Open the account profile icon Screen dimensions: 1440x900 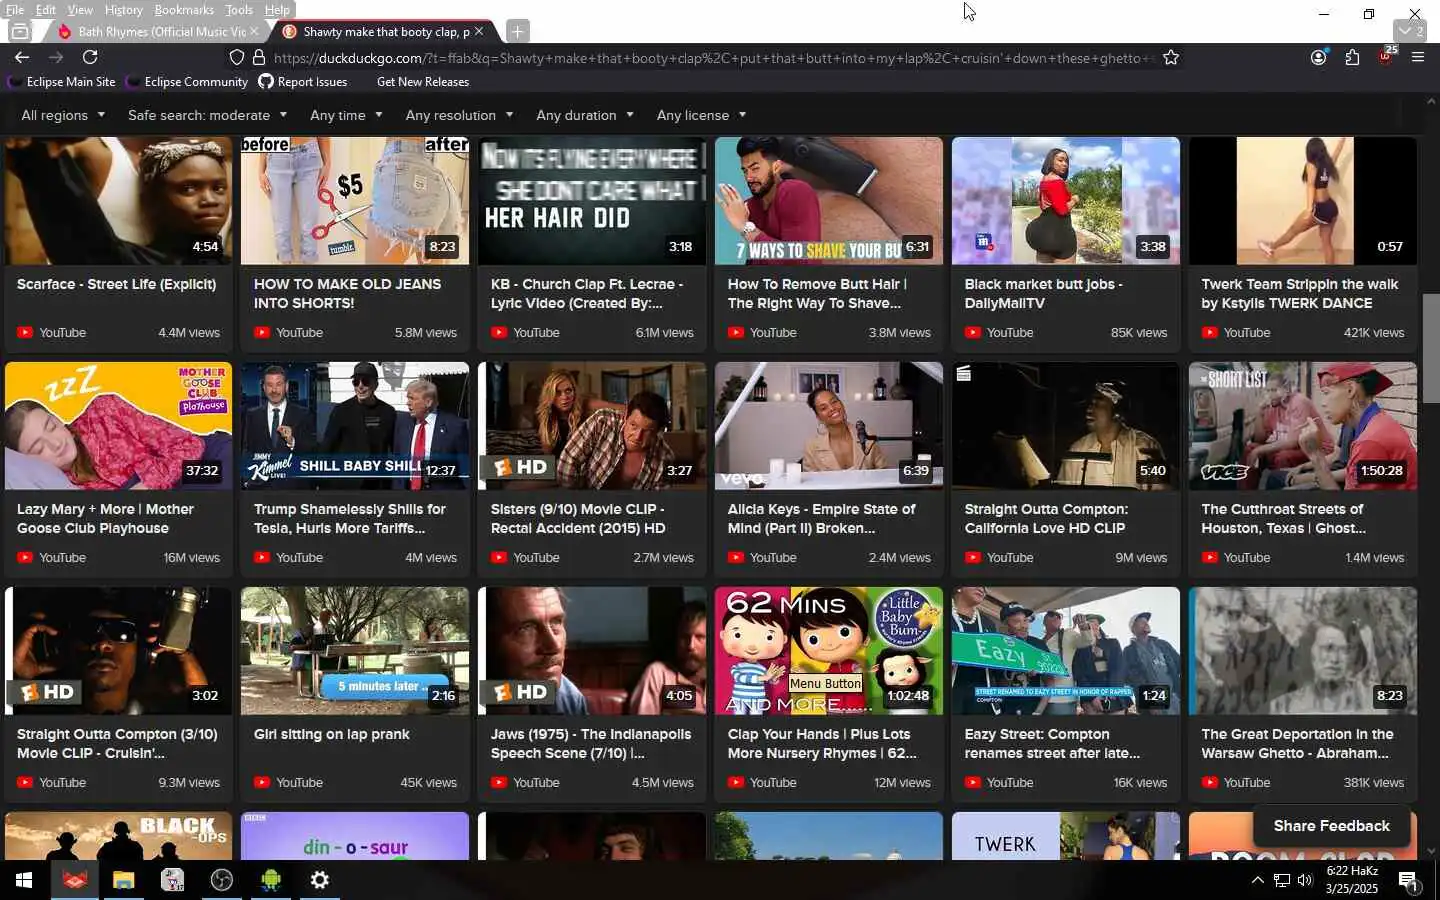point(1319,57)
